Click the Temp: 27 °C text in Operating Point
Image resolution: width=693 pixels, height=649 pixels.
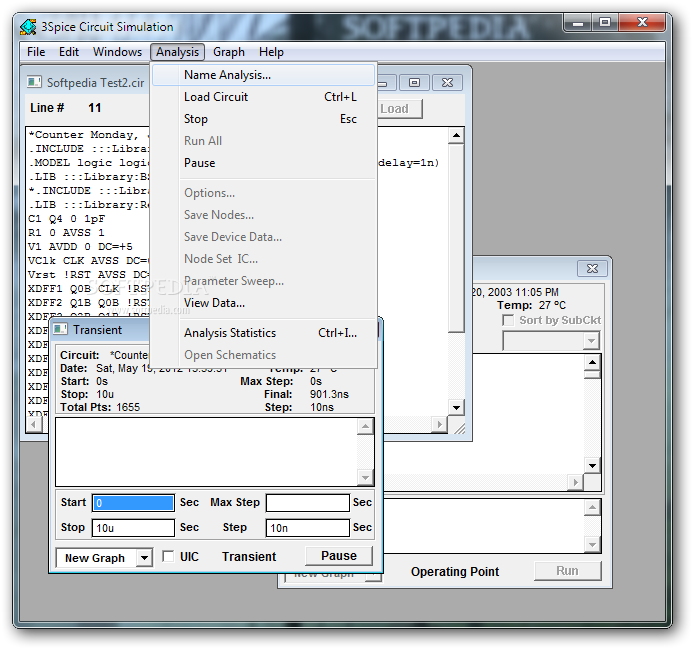pyautogui.click(x=531, y=305)
